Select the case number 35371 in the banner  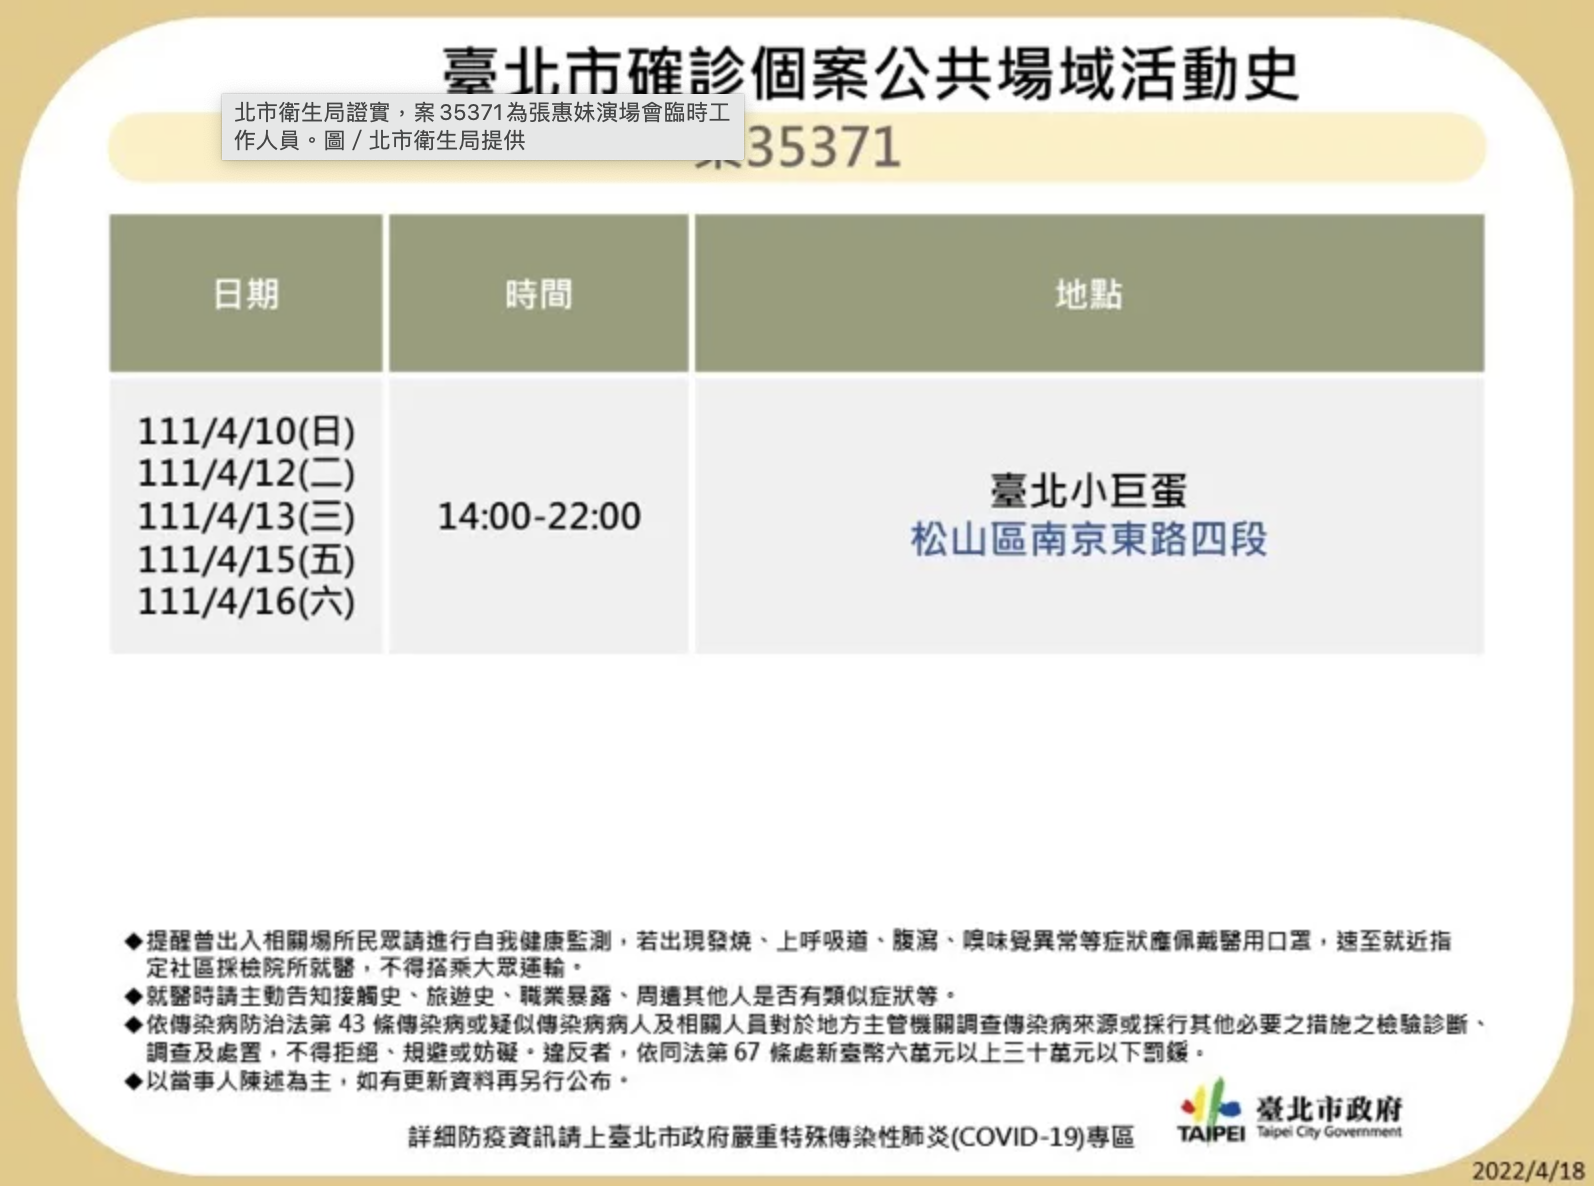822,147
